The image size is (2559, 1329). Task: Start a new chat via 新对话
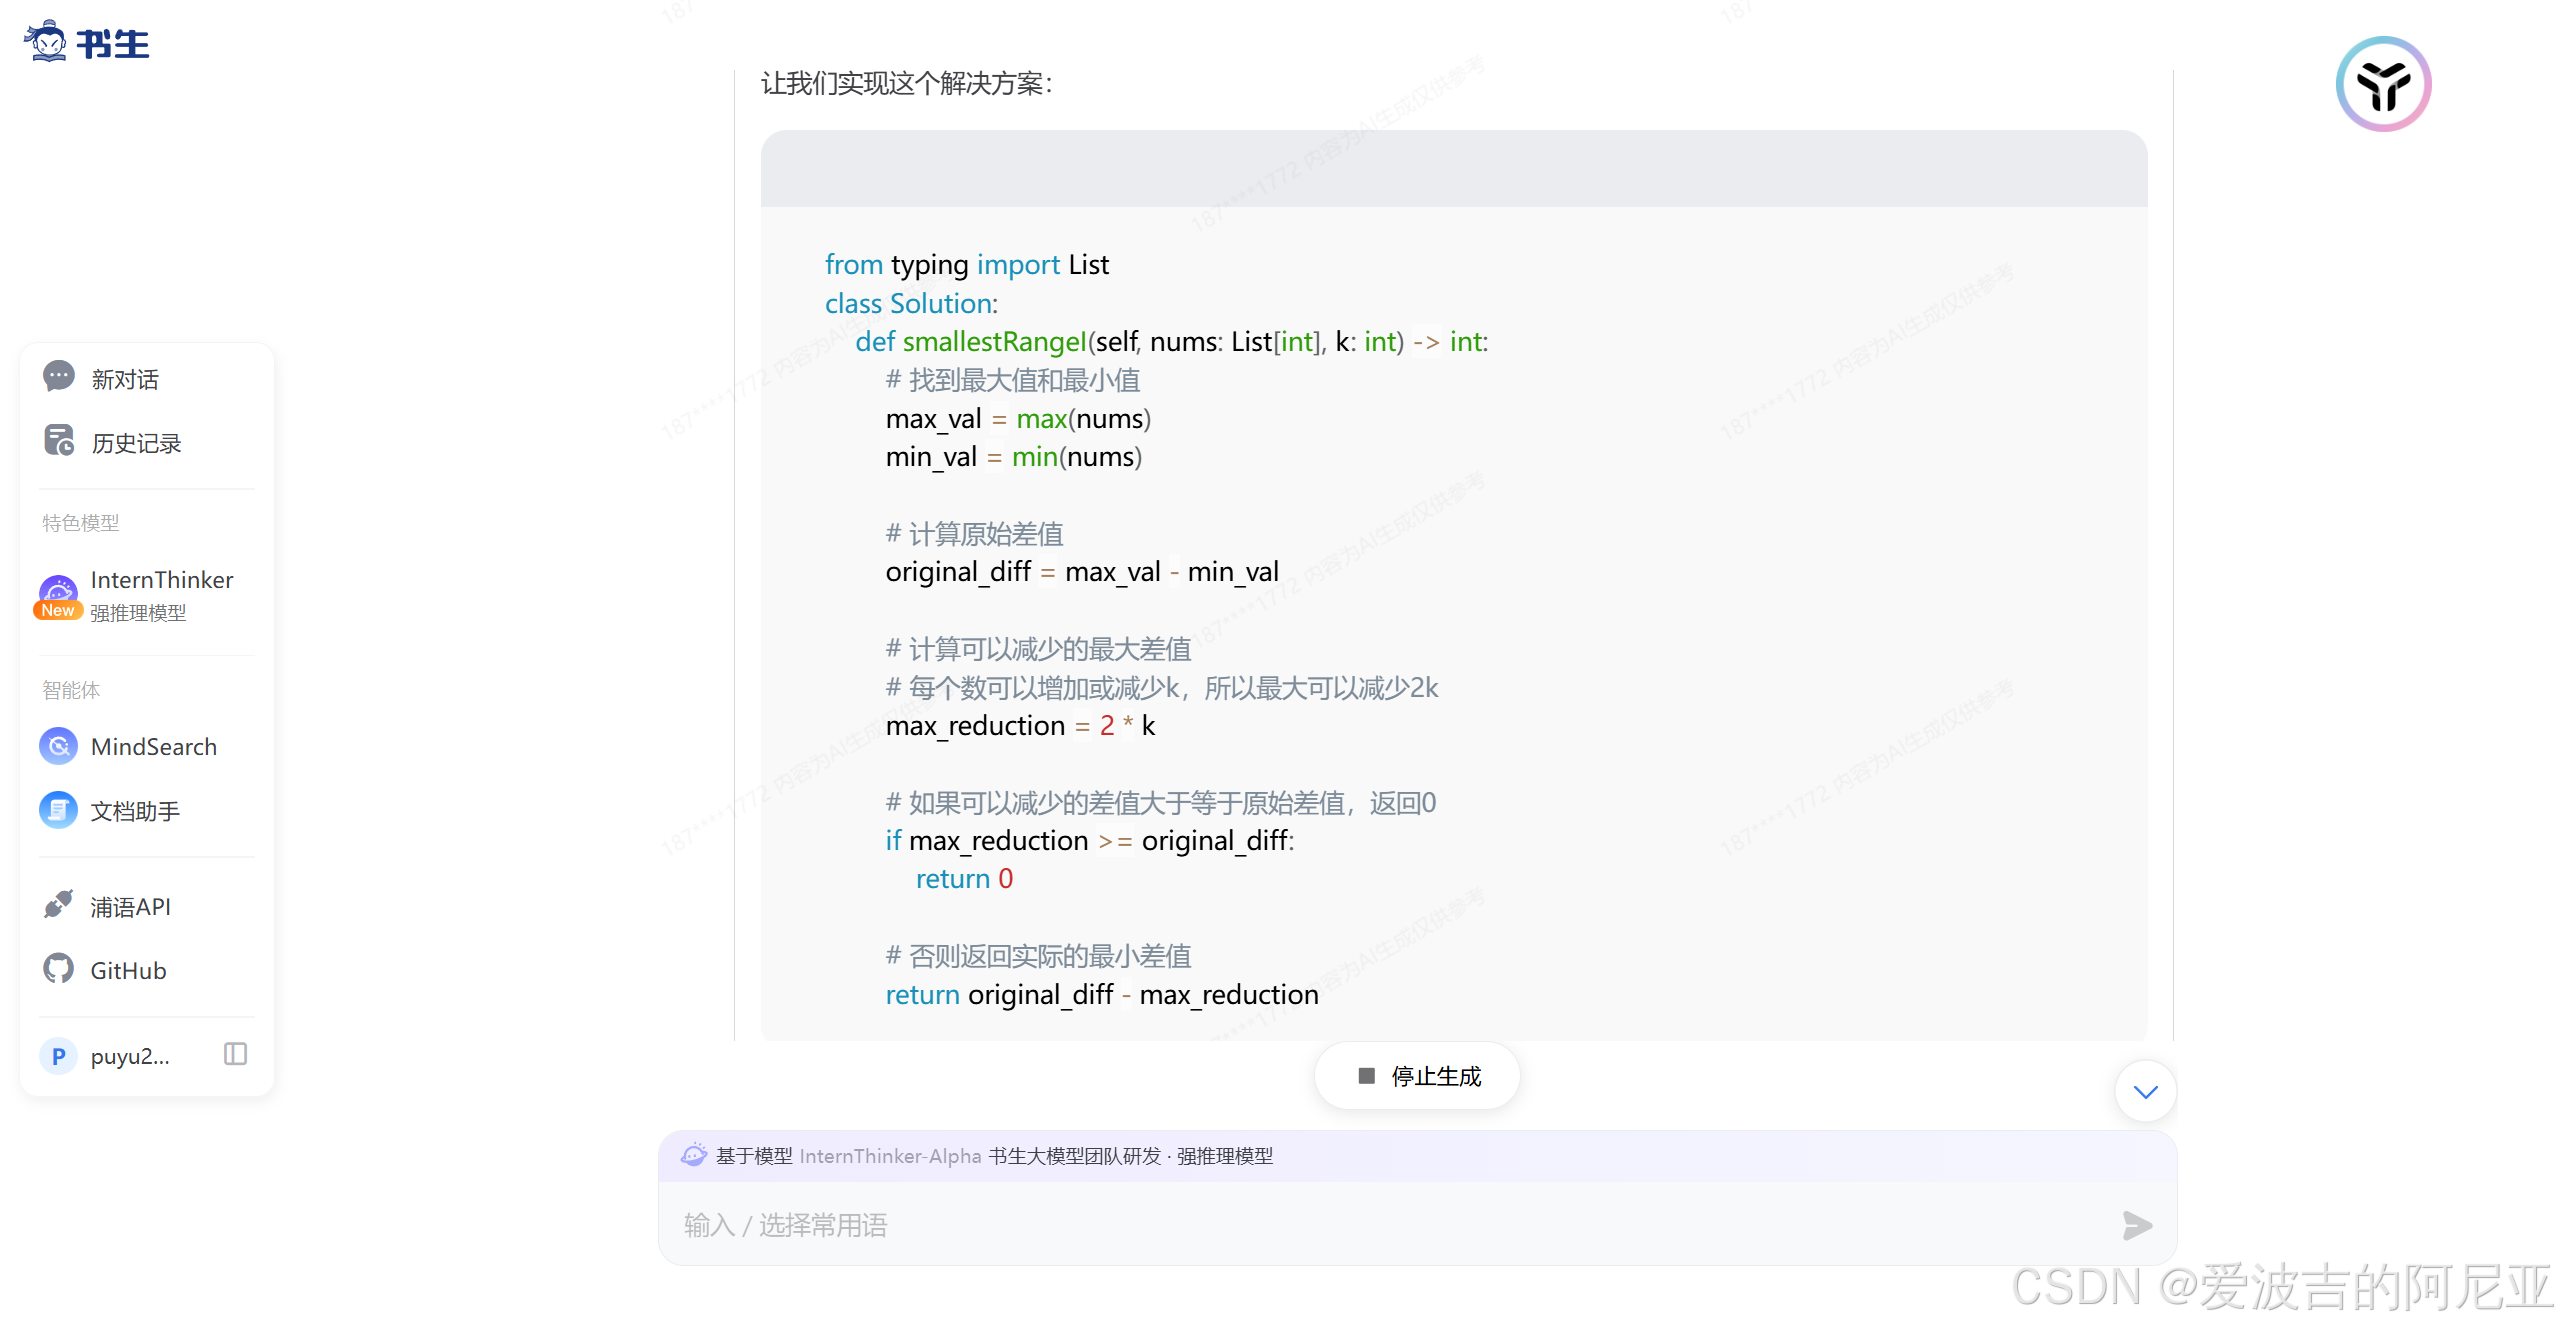click(124, 379)
